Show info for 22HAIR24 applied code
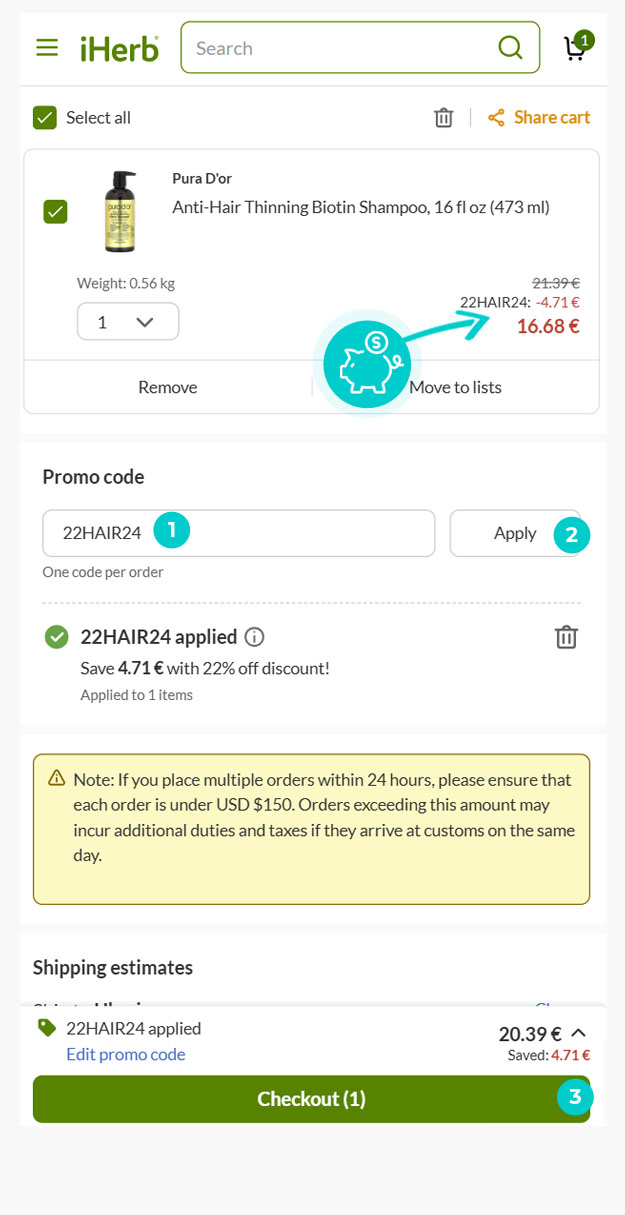The image size is (625, 1215). point(255,637)
